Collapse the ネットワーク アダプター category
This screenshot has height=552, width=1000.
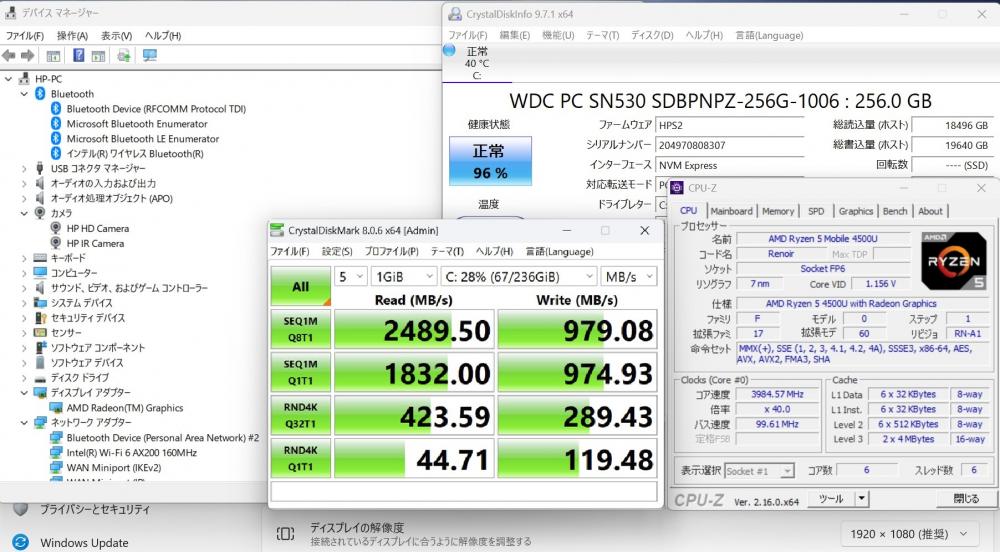tap(24, 423)
